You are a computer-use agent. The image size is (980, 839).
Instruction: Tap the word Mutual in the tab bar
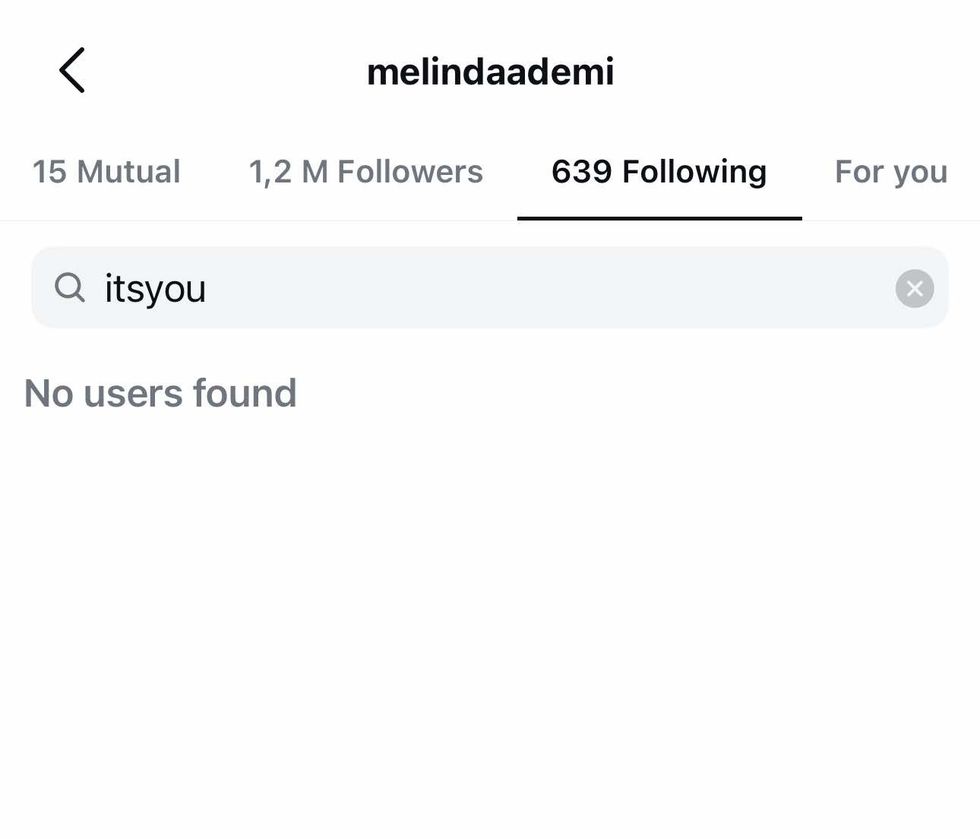pyautogui.click(x=128, y=172)
